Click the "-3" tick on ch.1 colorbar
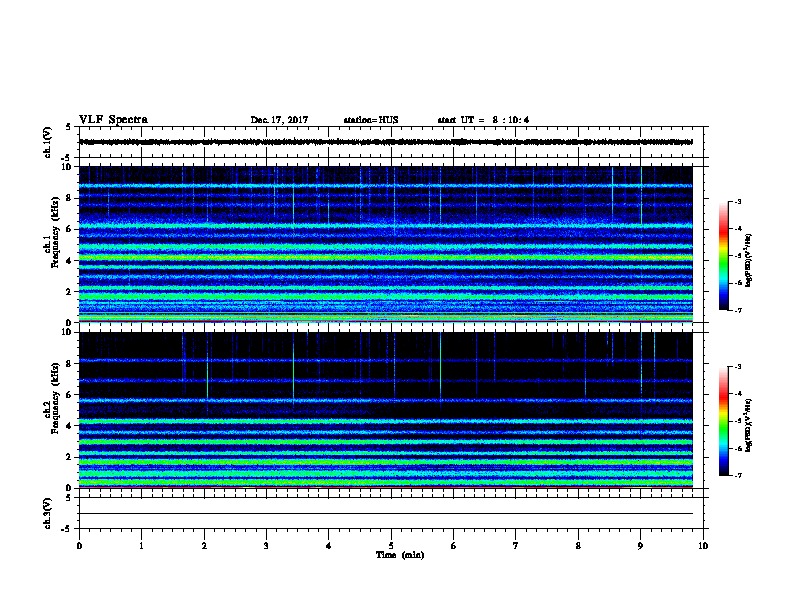 click(x=738, y=201)
